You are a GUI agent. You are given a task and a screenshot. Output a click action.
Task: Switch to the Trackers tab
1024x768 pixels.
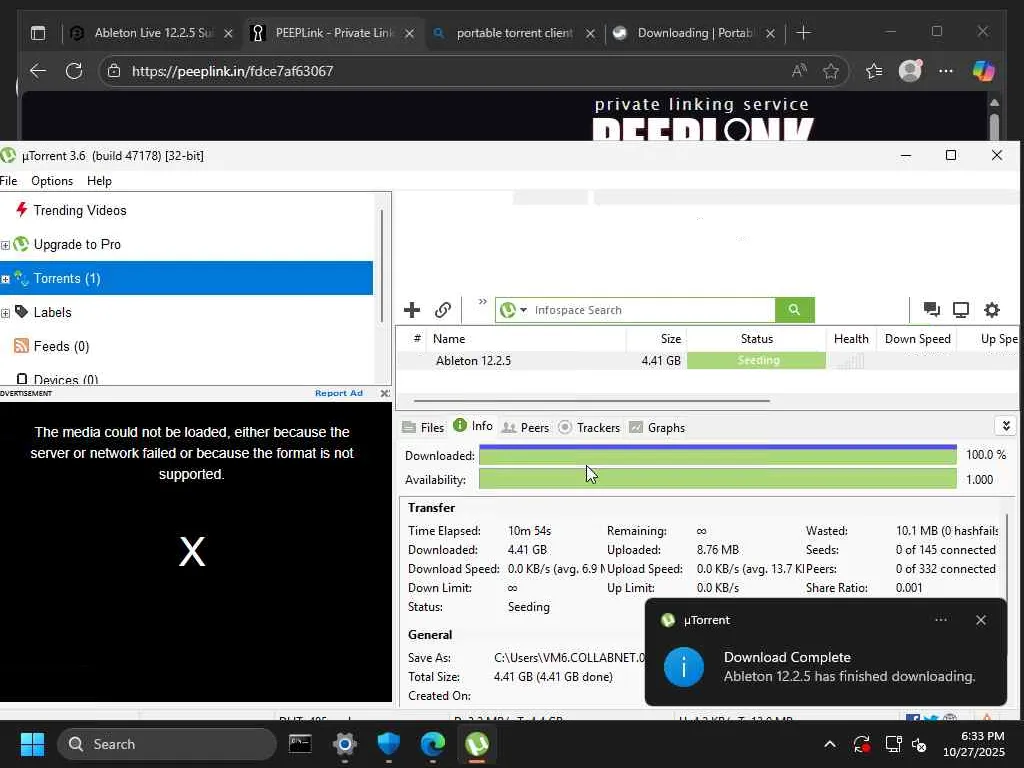point(589,428)
